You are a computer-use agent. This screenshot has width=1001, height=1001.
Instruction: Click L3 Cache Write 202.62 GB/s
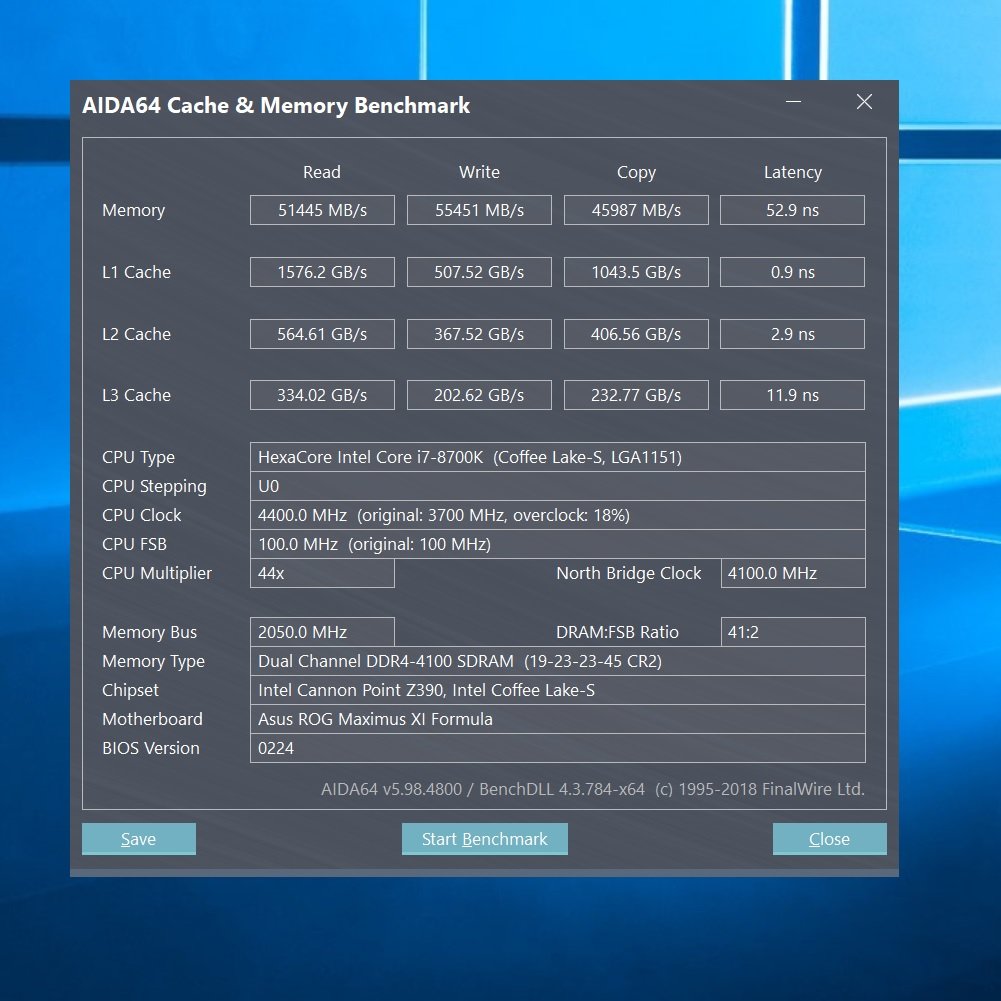(479, 395)
